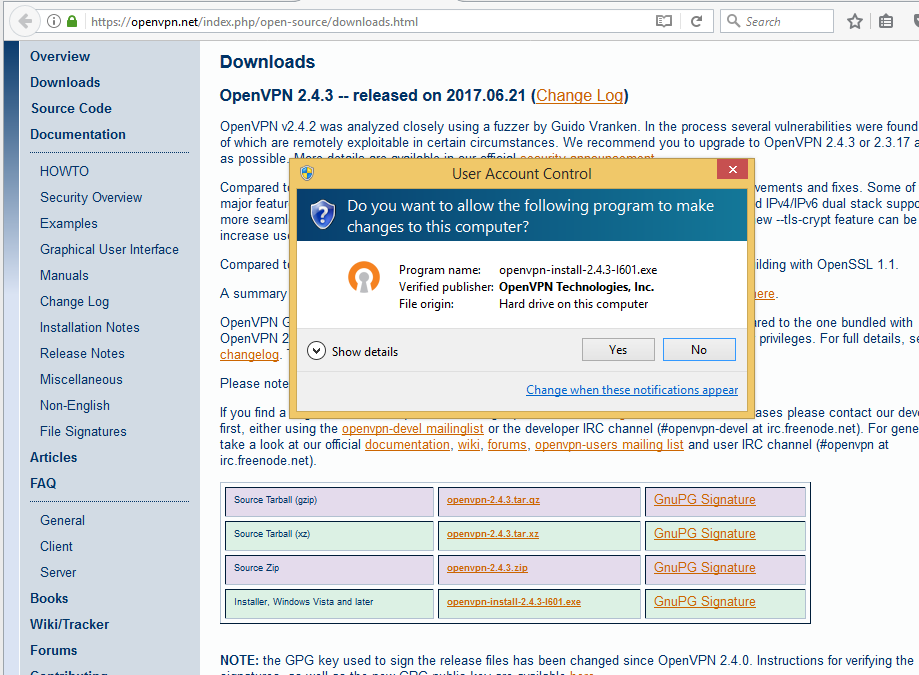
Task: Open FAQ in the sidebar
Action: pos(43,483)
